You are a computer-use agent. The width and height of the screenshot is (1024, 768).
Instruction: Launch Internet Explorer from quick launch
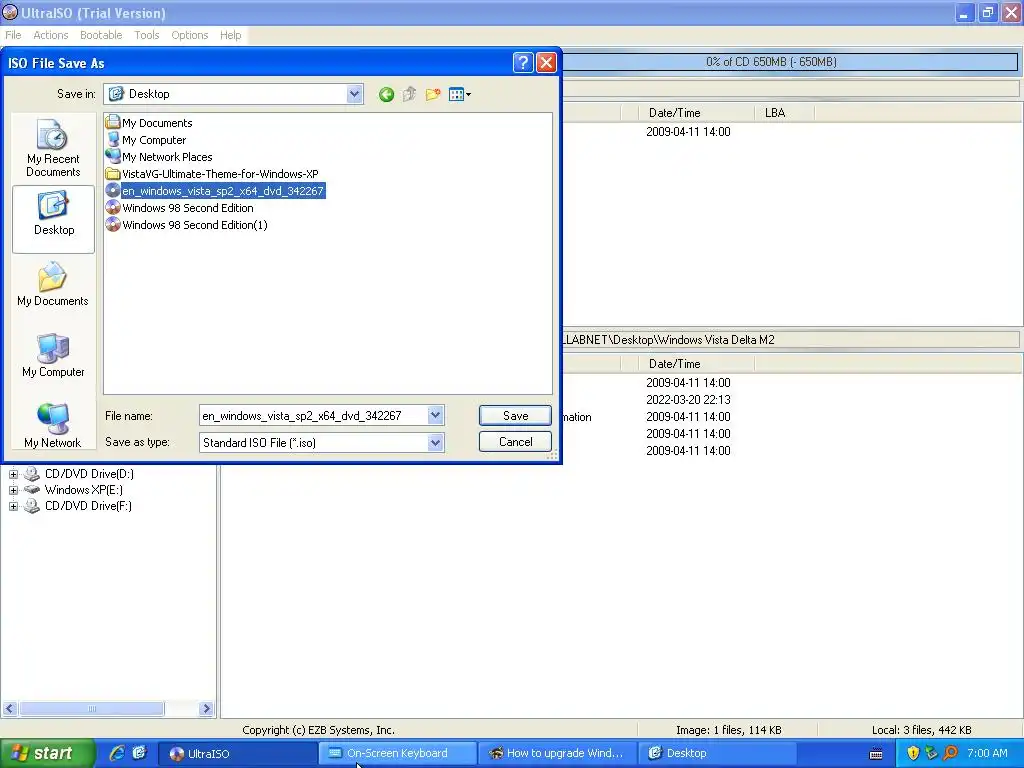[x=117, y=753]
